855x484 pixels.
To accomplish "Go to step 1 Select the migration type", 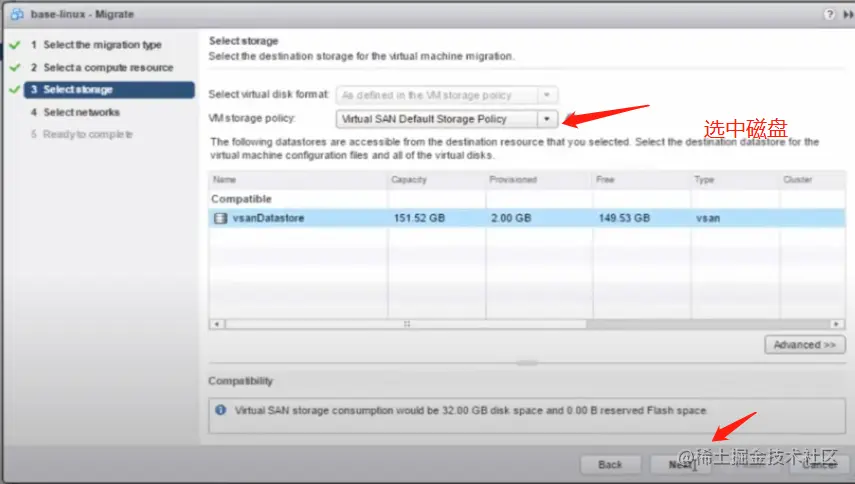I will [102, 45].
